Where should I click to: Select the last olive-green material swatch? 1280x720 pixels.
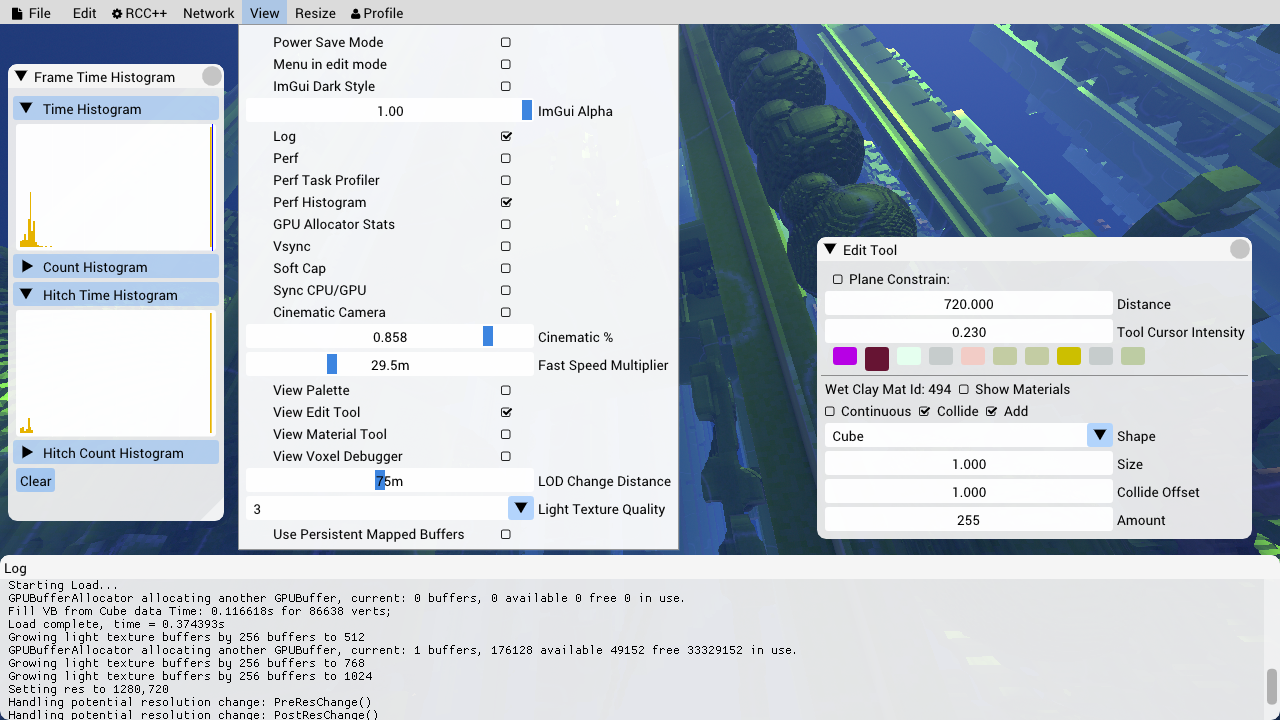[x=1133, y=356]
